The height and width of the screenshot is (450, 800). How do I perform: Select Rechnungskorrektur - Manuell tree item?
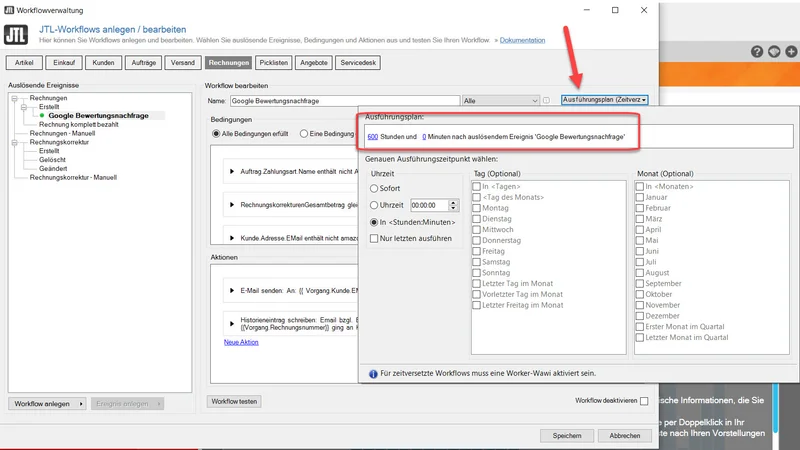(73, 178)
